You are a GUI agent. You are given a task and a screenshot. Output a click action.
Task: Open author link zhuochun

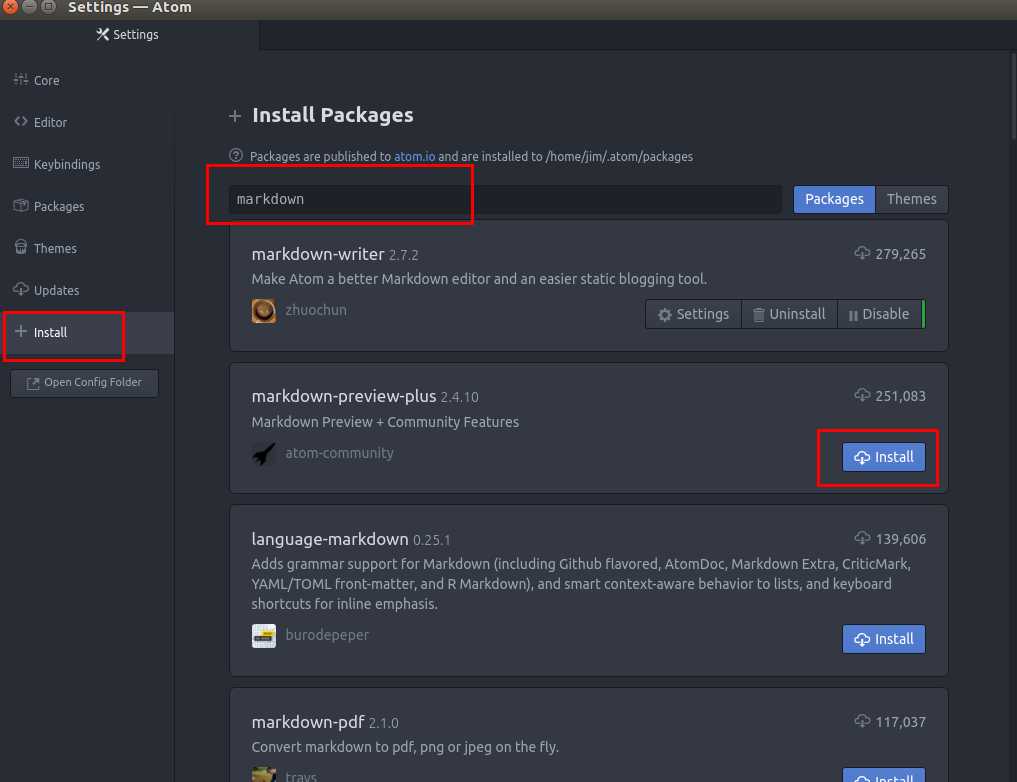point(316,310)
